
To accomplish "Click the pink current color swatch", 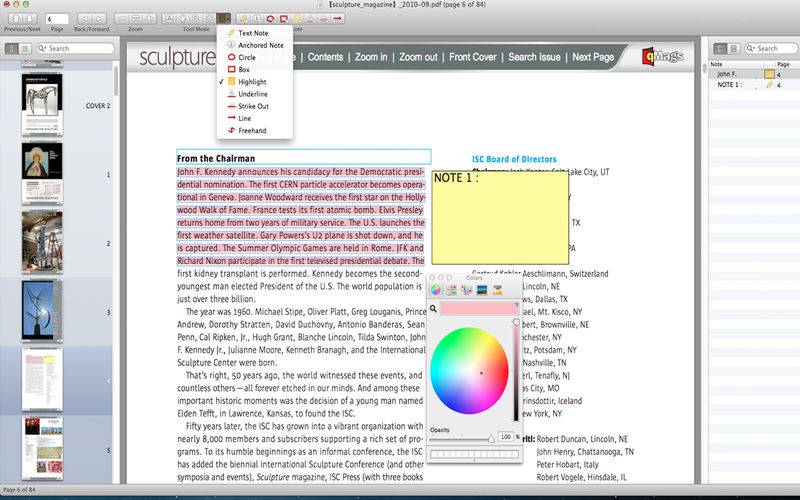I will 479,308.
